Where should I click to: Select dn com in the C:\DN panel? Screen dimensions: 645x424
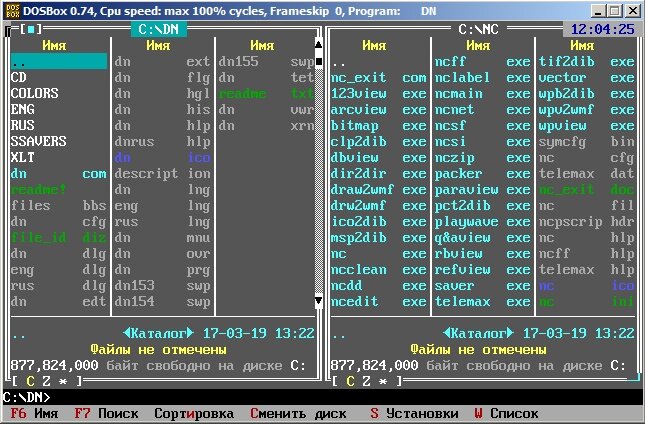58,174
